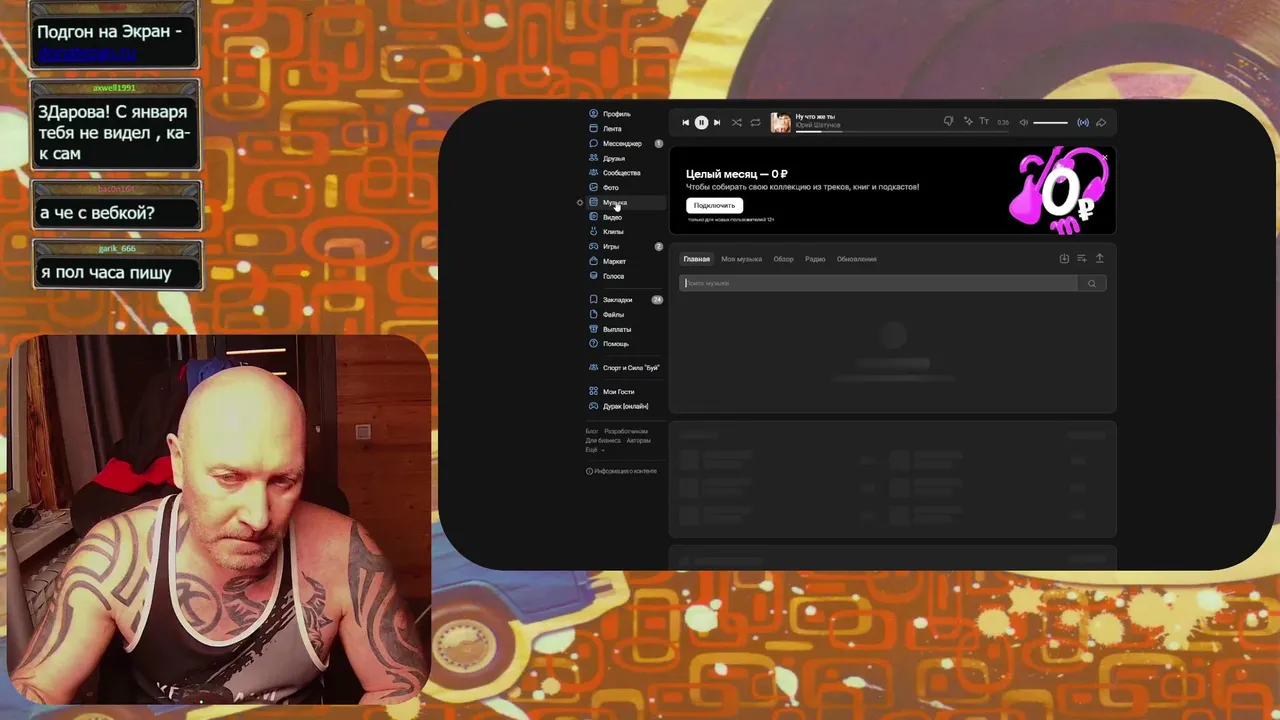Switch to the Моя музыка tab
Viewport: 1280px width, 720px height.
[741, 259]
